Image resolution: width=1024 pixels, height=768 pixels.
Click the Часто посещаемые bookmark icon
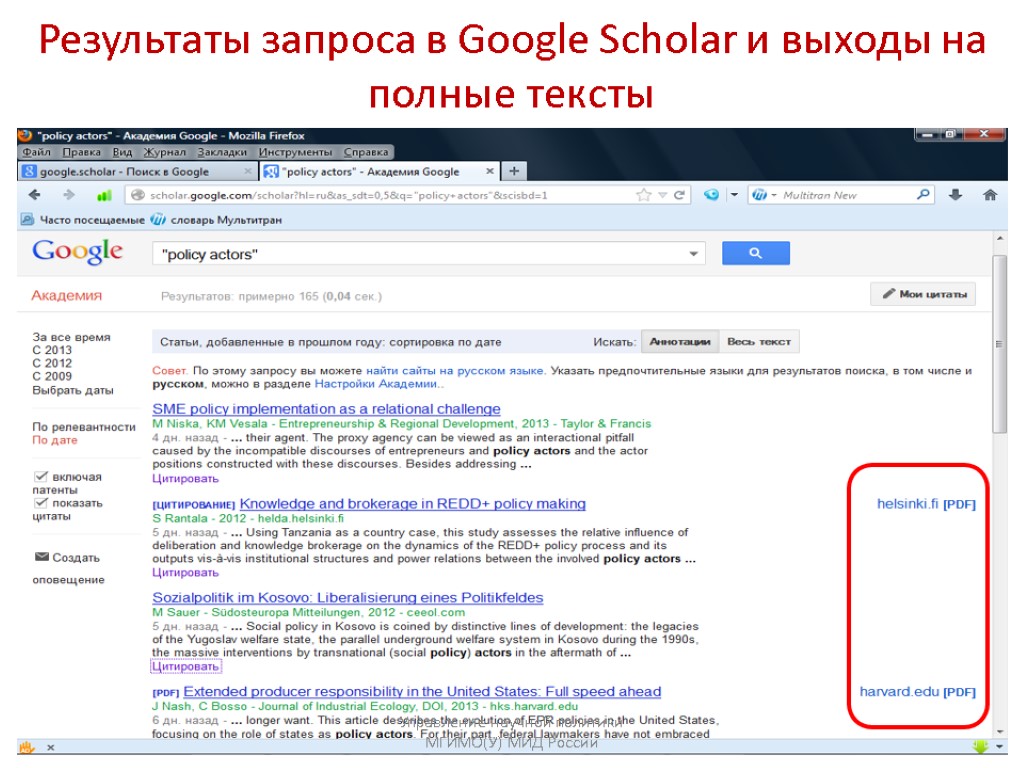(27, 219)
